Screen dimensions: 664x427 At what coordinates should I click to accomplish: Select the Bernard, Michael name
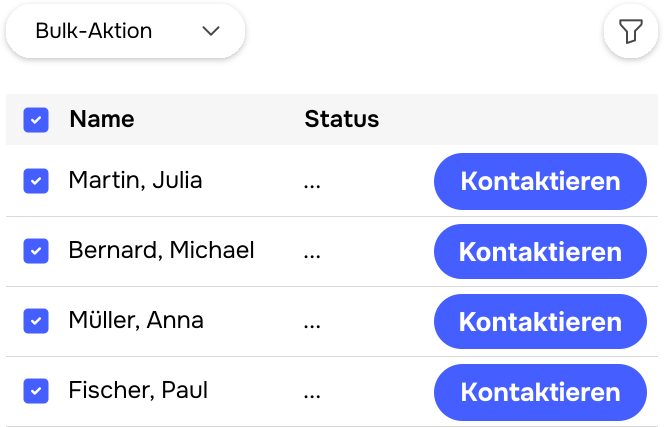[162, 251]
